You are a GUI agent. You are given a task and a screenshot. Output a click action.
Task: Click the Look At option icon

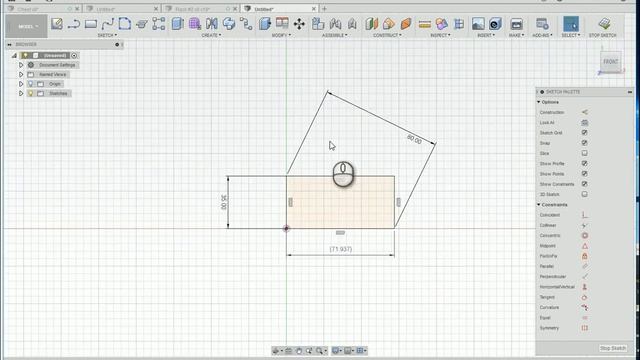tap(584, 122)
